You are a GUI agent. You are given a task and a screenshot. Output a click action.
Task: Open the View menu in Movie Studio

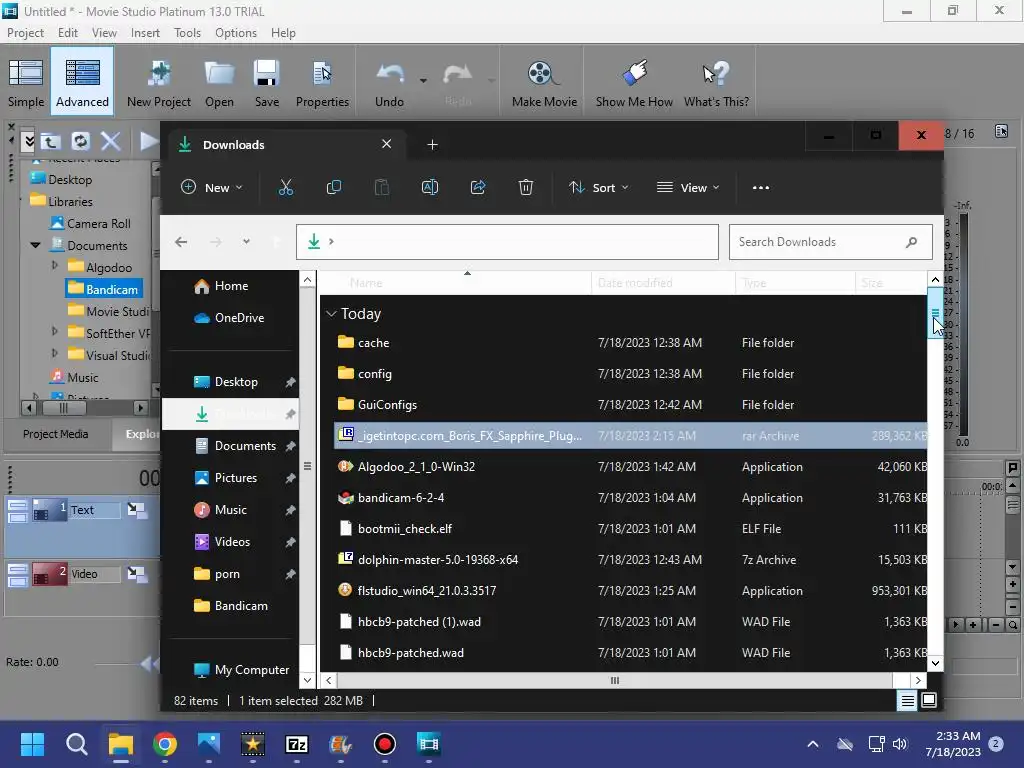tap(104, 33)
